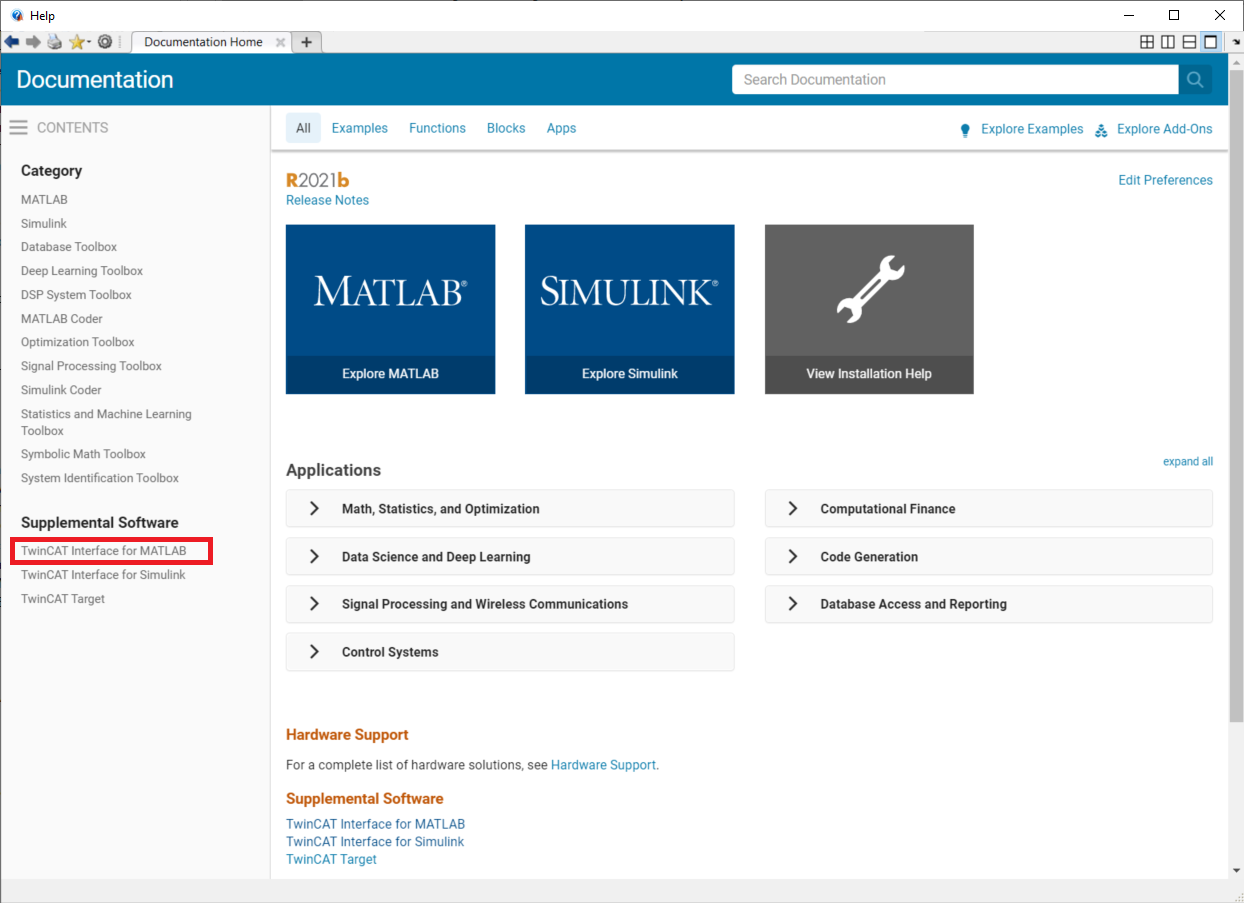1244x903 pixels.
Task: Open a new tab with the plus button
Action: 307,42
